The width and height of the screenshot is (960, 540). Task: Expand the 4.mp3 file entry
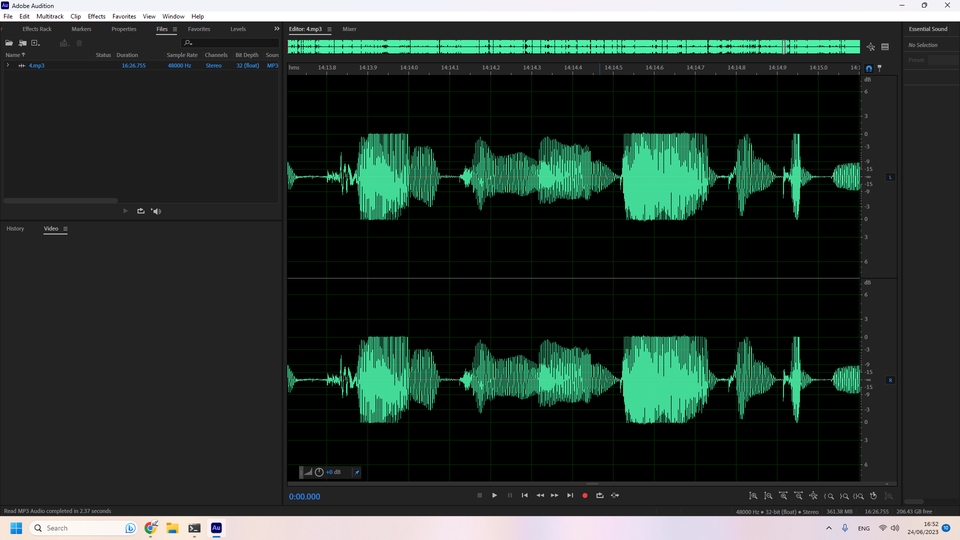[x=8, y=65]
